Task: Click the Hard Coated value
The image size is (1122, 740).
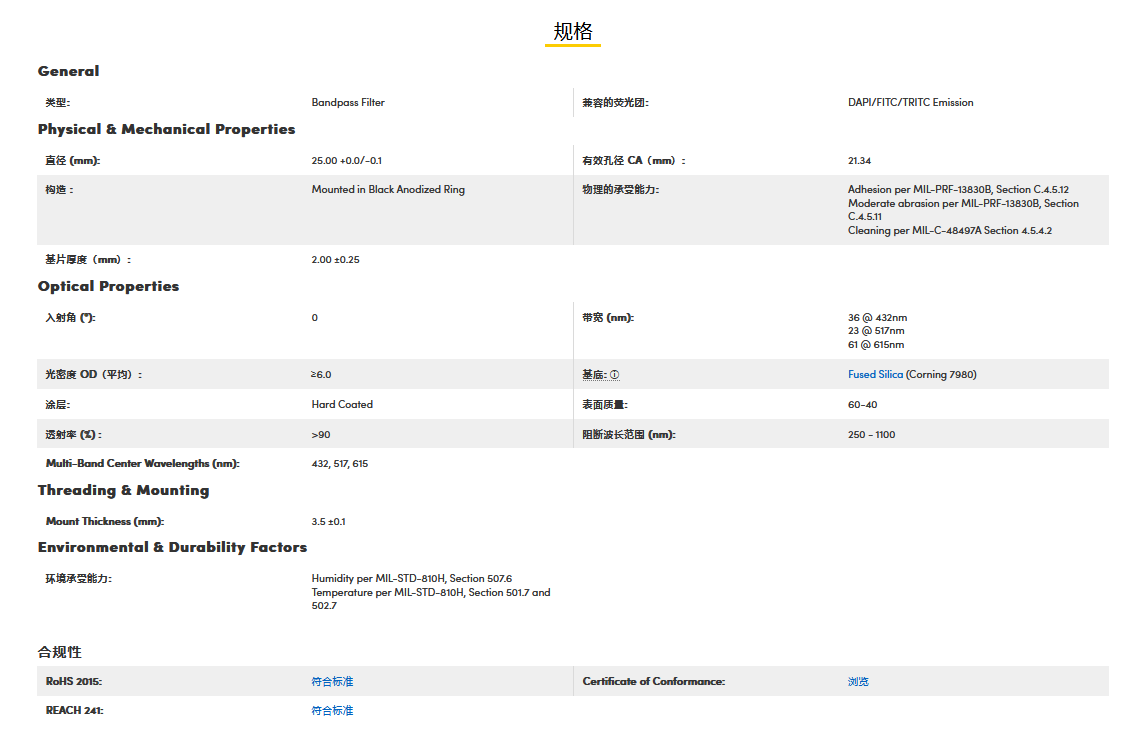Action: coord(342,404)
